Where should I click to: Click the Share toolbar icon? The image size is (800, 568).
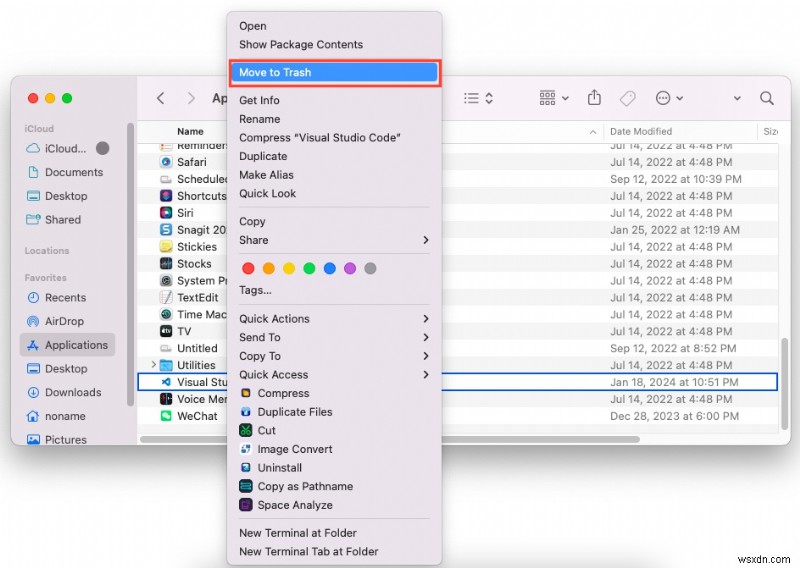click(x=594, y=97)
